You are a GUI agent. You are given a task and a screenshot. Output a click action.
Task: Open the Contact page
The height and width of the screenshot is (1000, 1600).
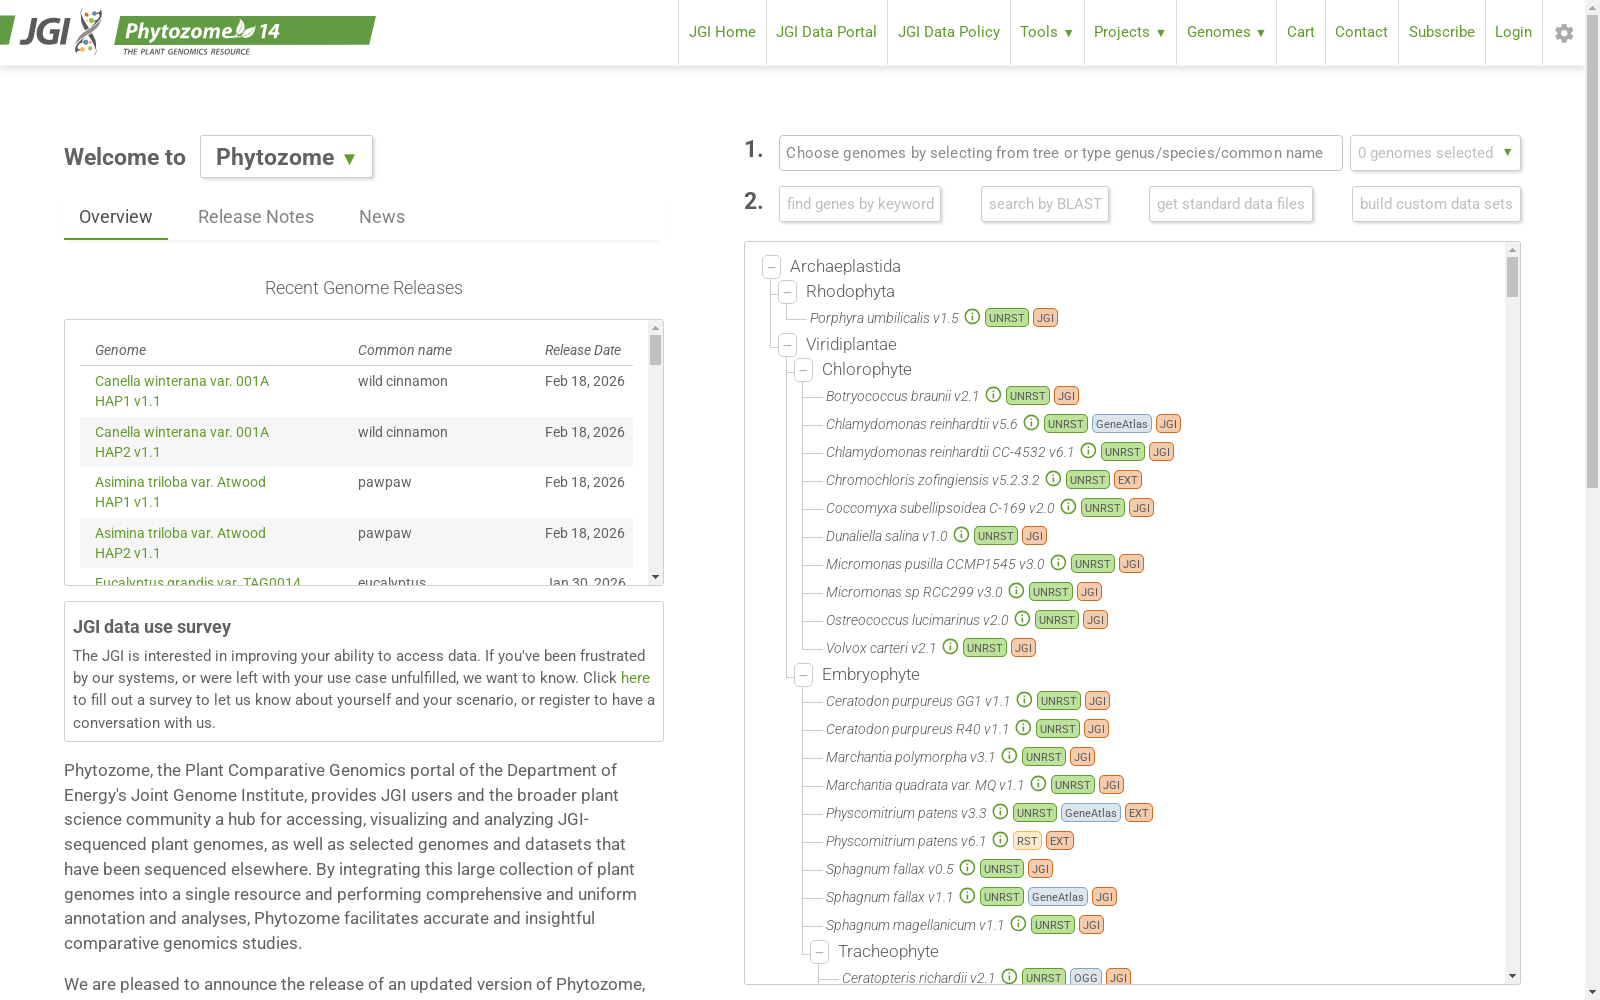click(x=1361, y=33)
